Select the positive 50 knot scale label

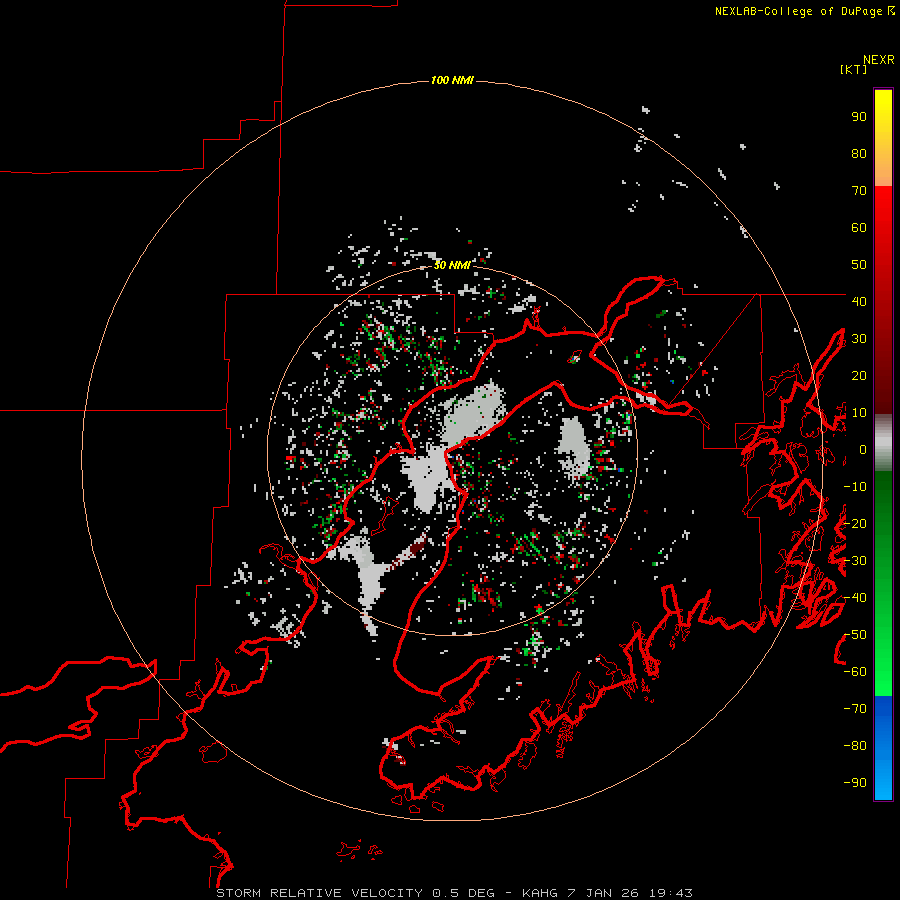pyautogui.click(x=859, y=265)
